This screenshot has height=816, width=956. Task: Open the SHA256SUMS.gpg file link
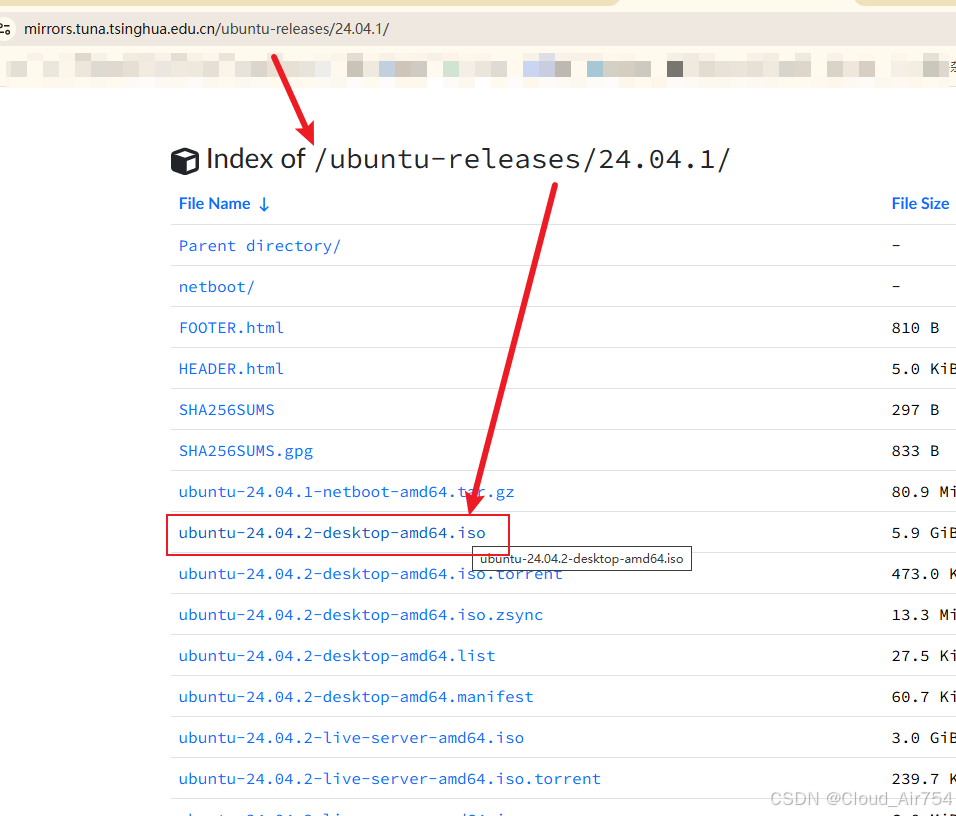(x=246, y=451)
